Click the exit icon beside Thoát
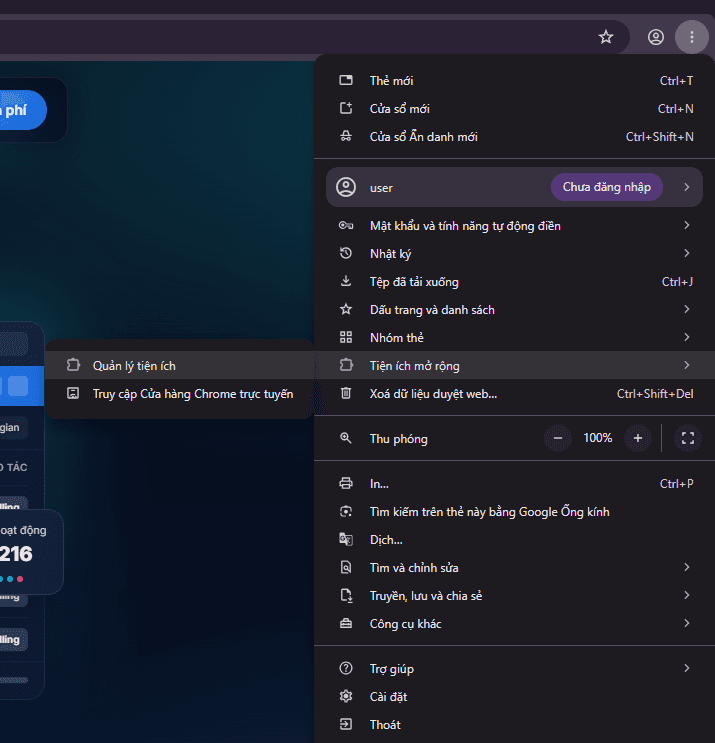The width and height of the screenshot is (715, 743). point(346,724)
